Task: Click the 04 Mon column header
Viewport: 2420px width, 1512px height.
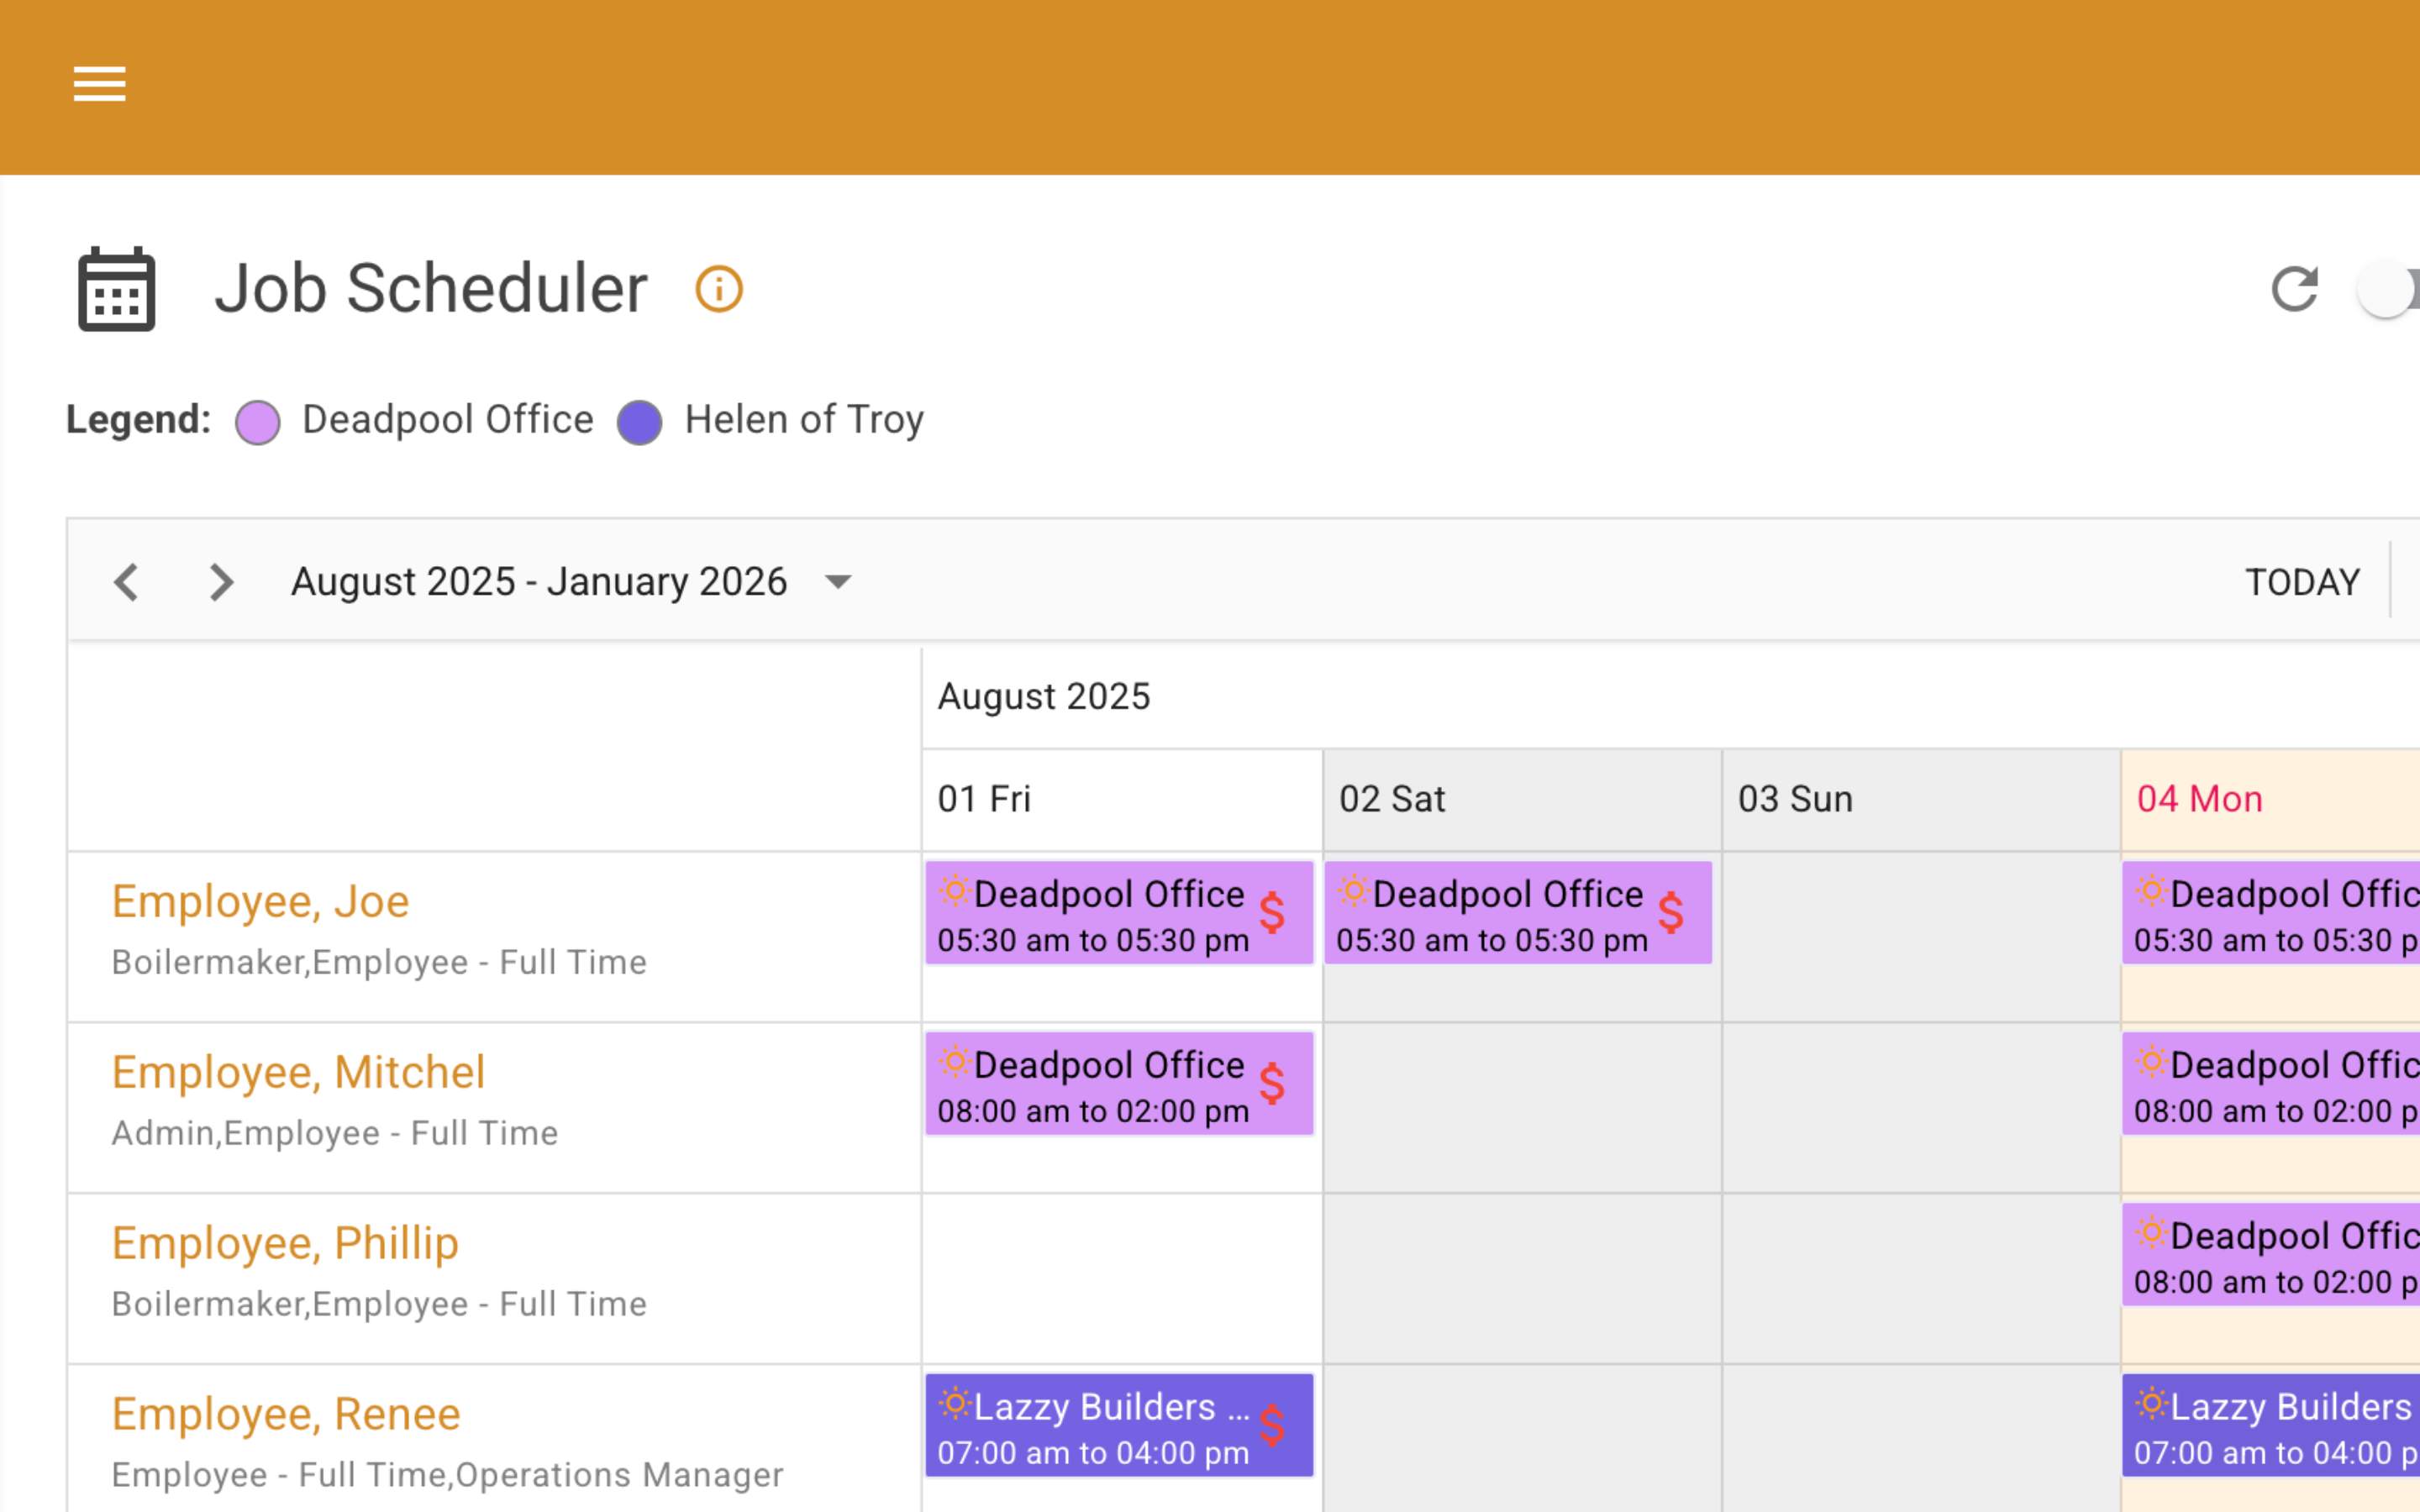Action: 2199,799
